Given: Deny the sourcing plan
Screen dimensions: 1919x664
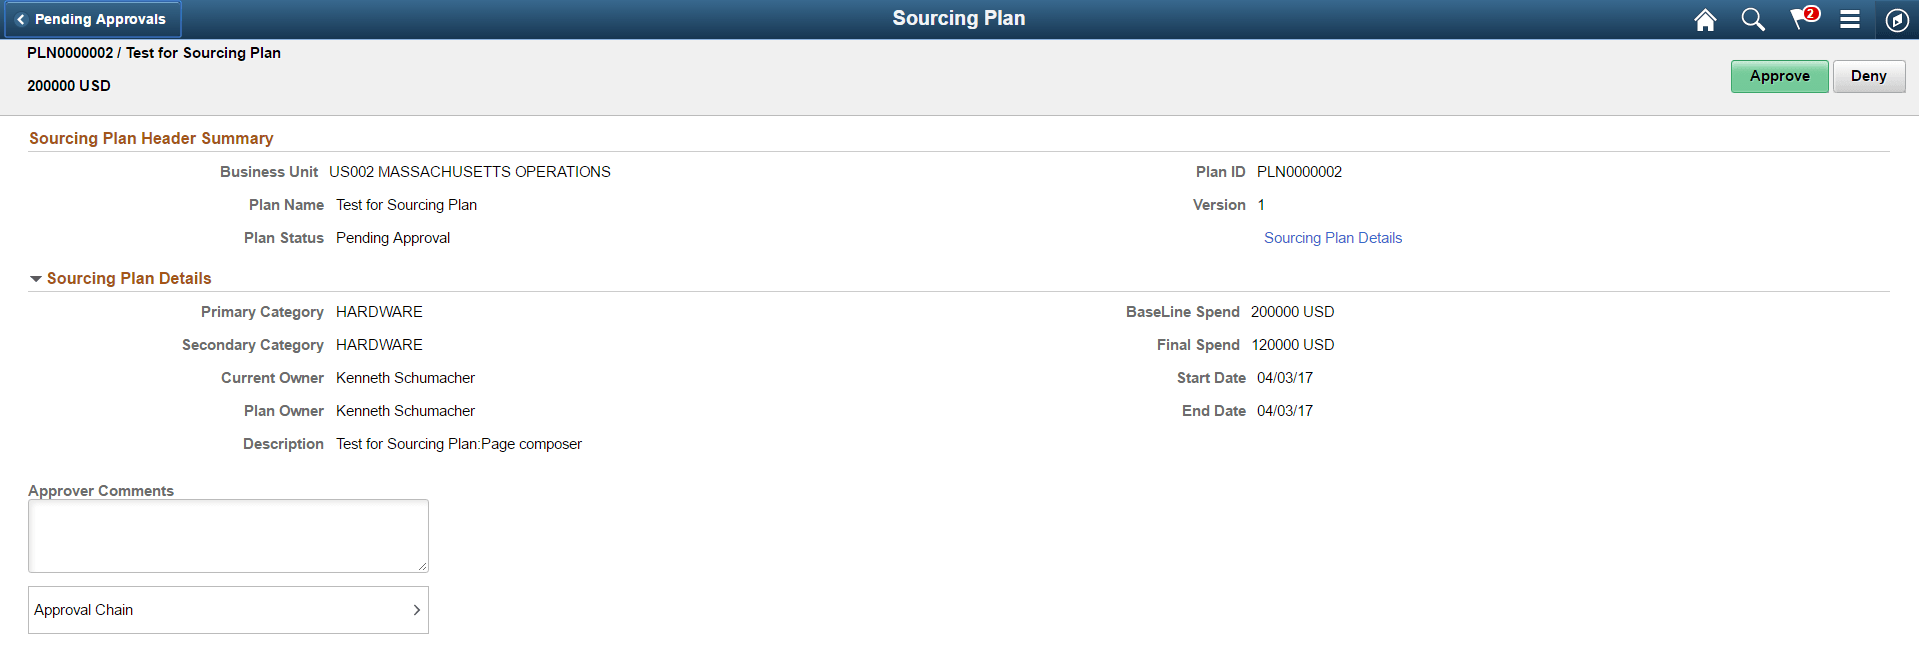Looking at the screenshot, I should pyautogui.click(x=1868, y=76).
